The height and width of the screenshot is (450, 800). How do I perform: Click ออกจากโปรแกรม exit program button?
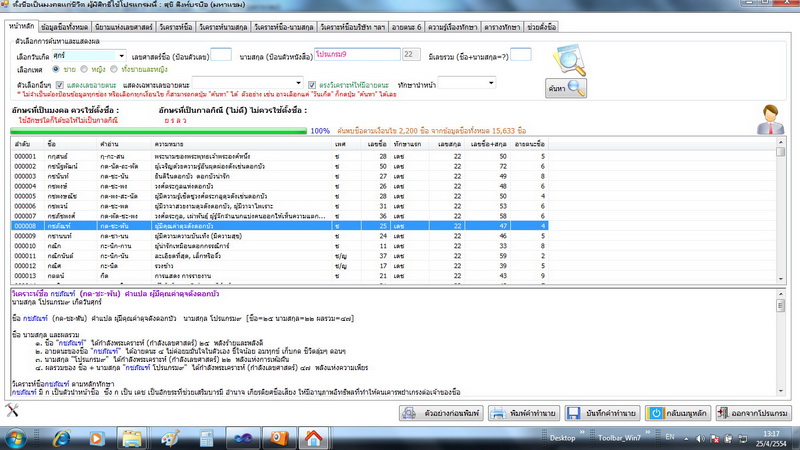(x=754, y=413)
